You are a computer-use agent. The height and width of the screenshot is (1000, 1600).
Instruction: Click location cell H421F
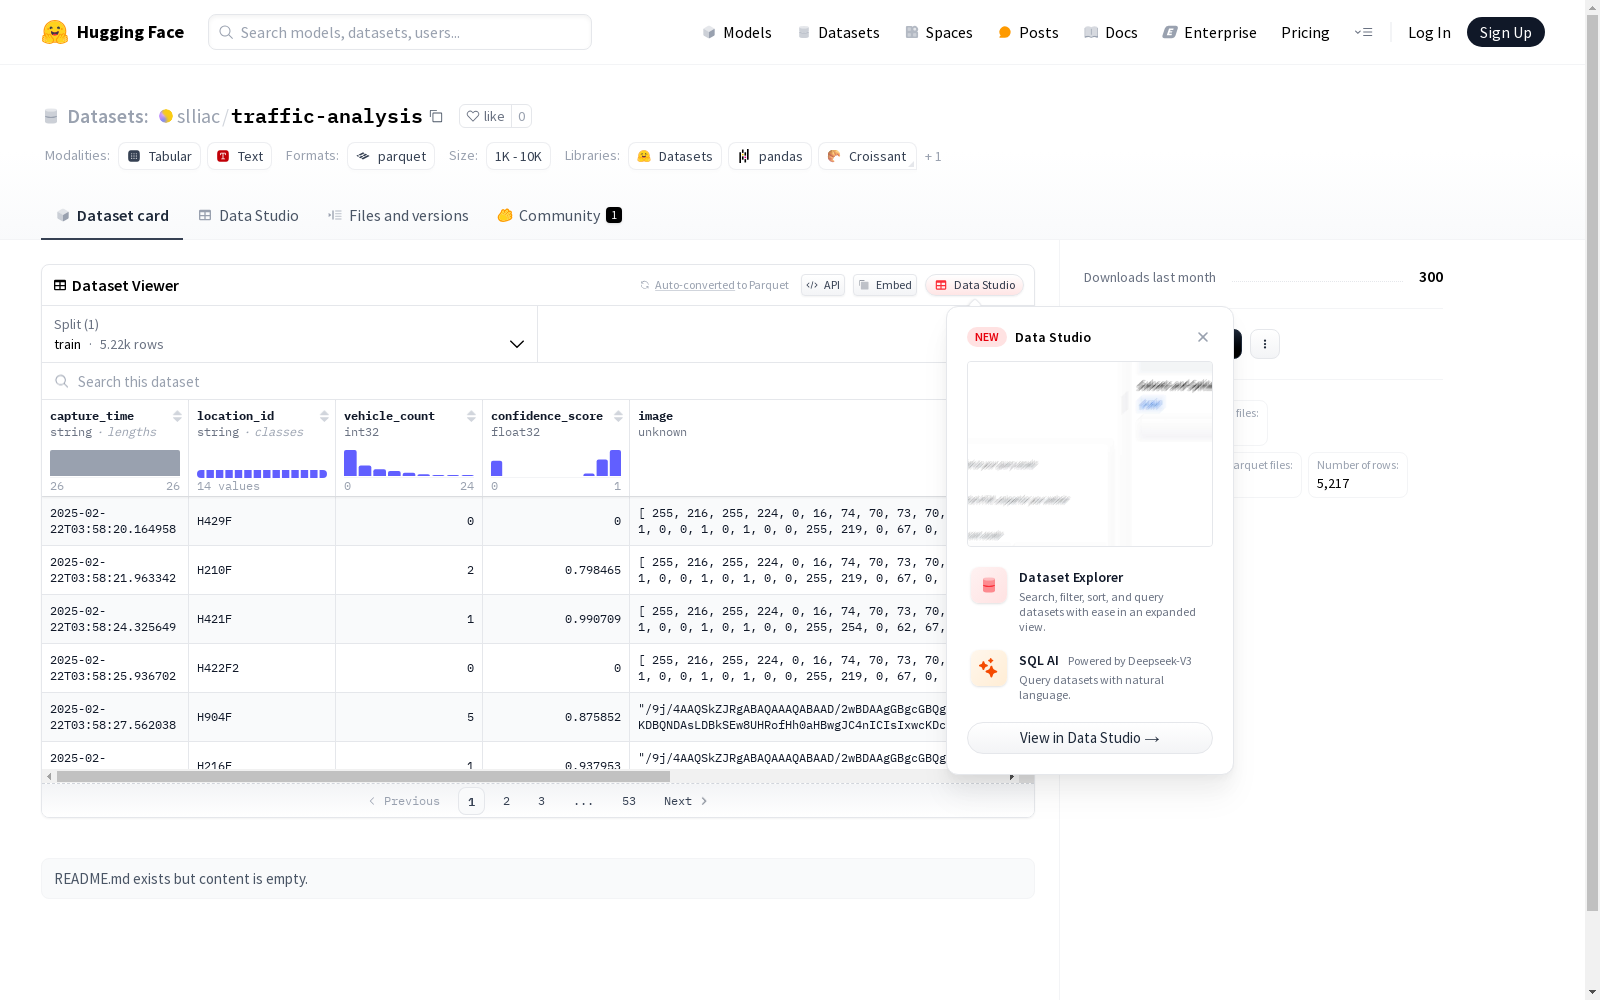pos(262,619)
